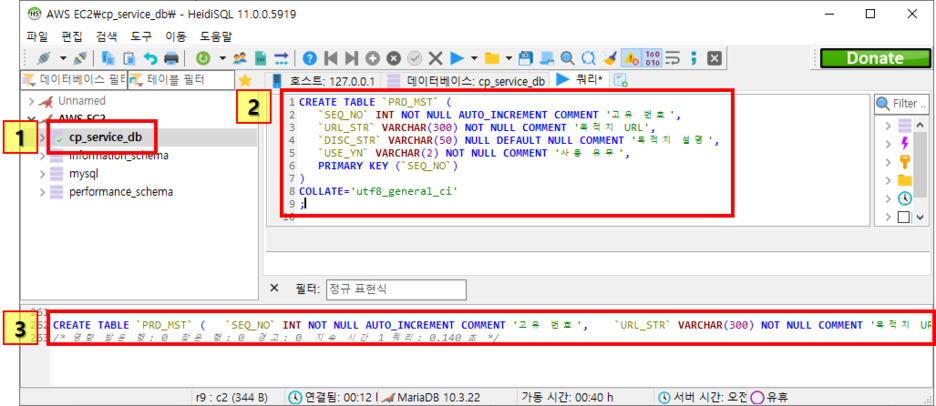Expand the Unnamed session node

[x=31, y=101]
